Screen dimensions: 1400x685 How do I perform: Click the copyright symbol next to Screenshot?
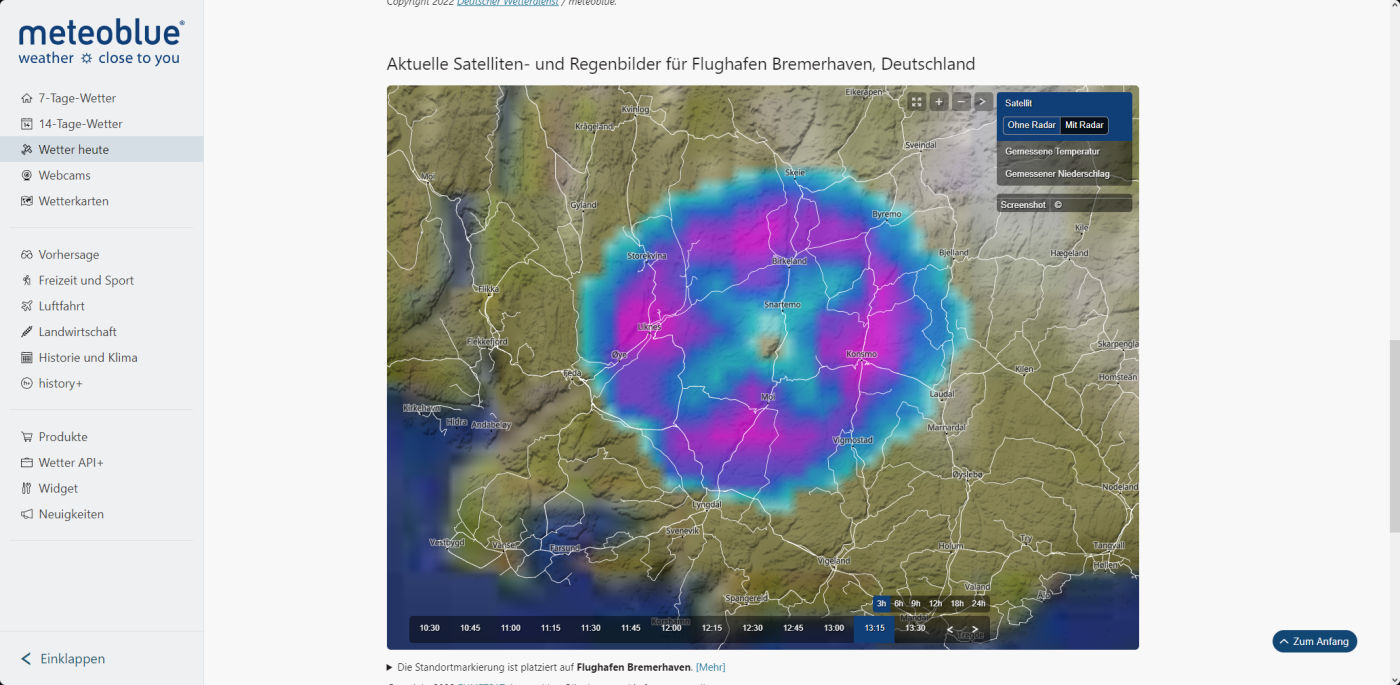click(1058, 205)
